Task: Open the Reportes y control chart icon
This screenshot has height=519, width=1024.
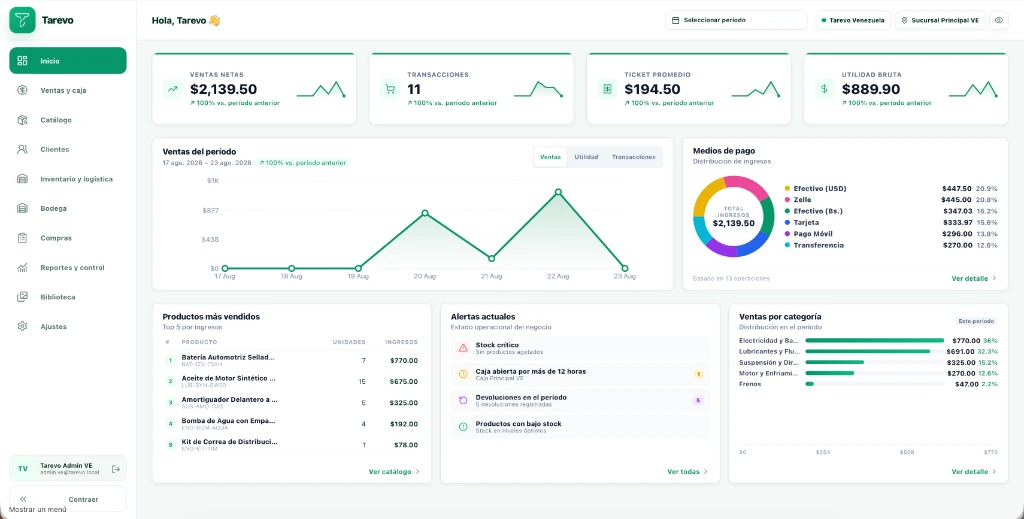Action: click(22, 268)
